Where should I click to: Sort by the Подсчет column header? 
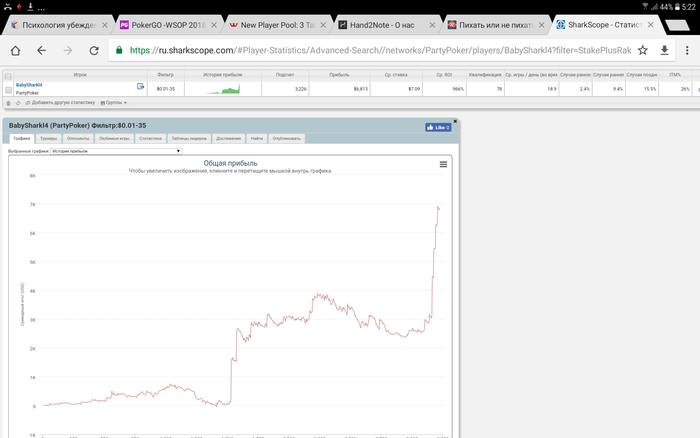(285, 75)
